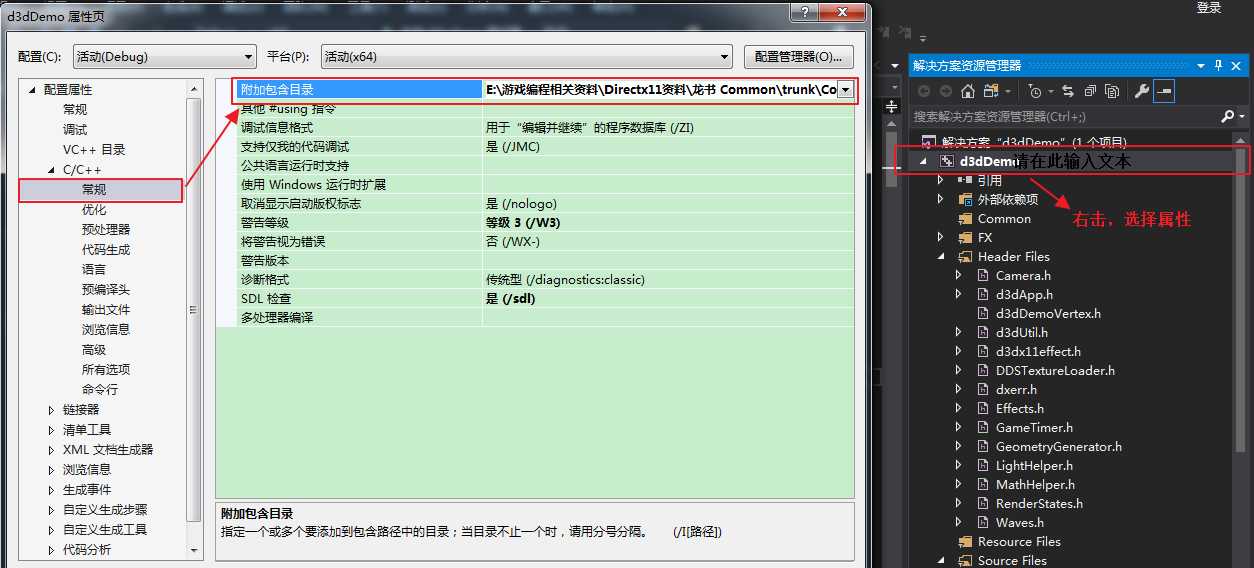
Task: Open Properties wrench icon in Solution Explorer
Action: pos(1141,91)
